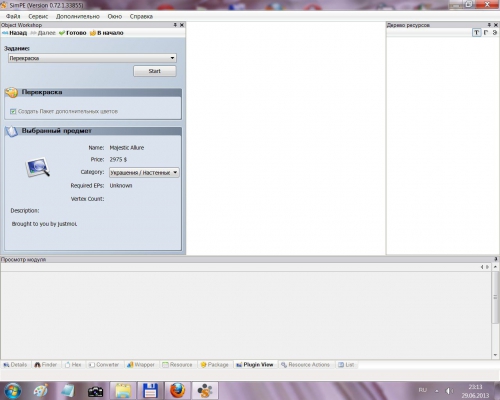Click the Перекраска paint palette icon
The image size is (500, 400).
12,92
